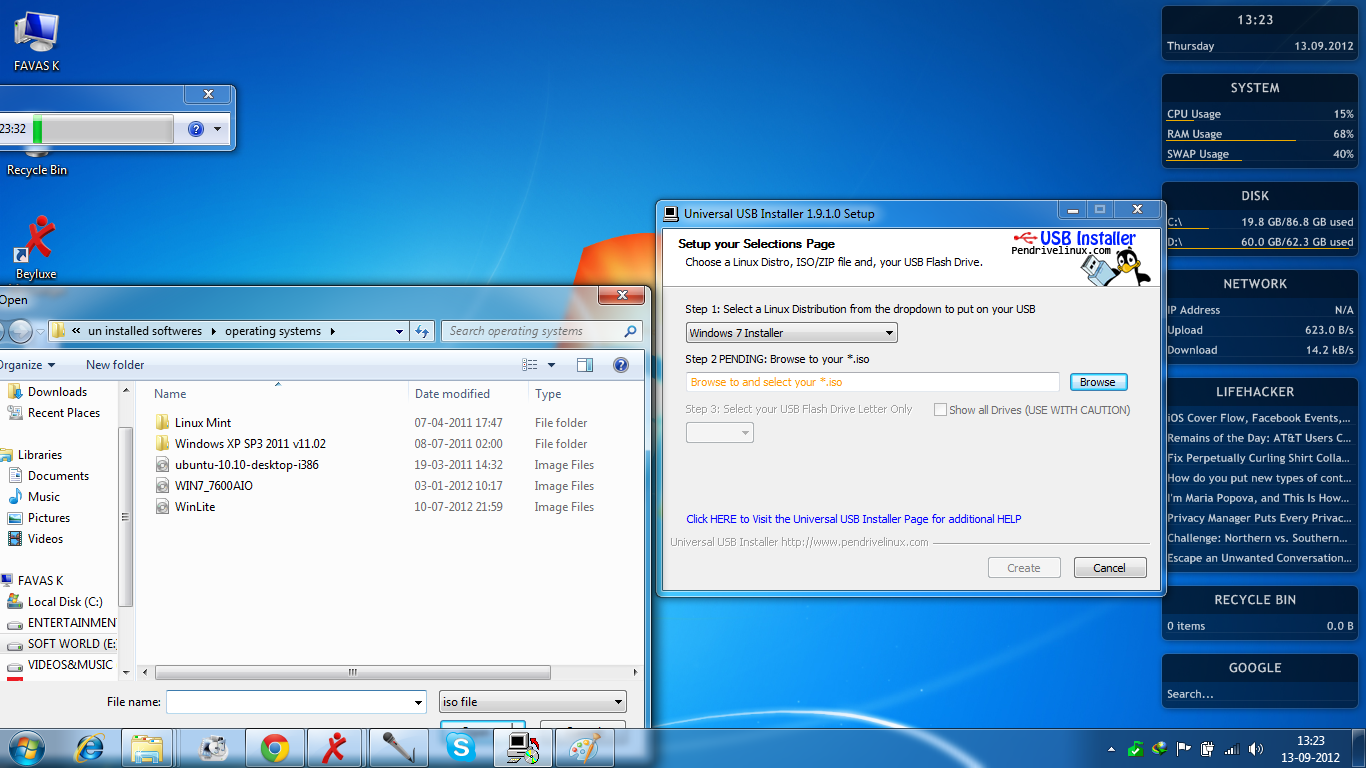Click the microphone app in taskbar

coord(398,747)
